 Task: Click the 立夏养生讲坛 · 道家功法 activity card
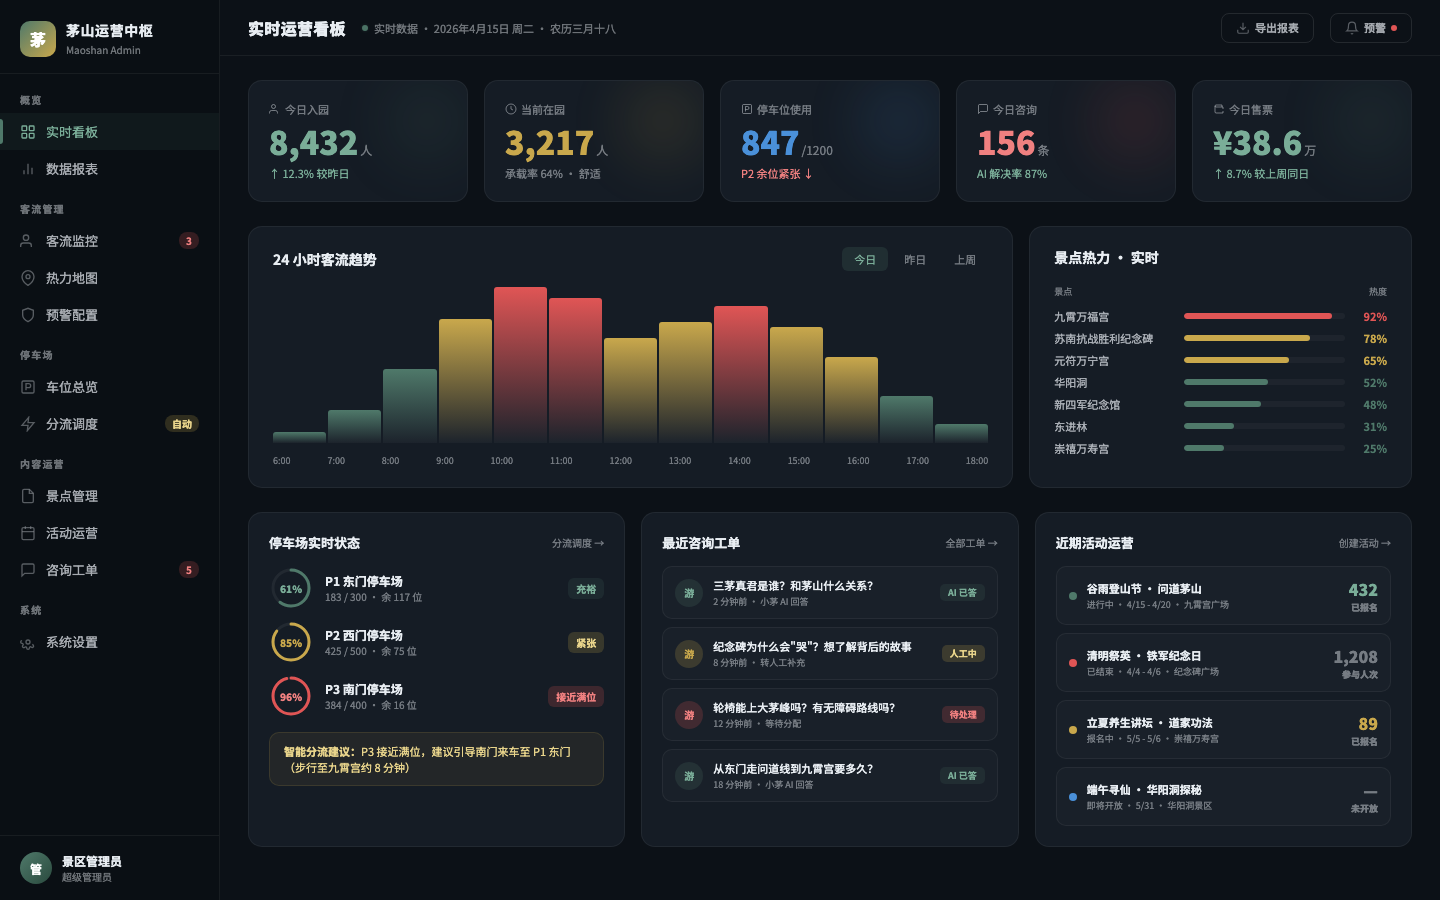point(1223,730)
